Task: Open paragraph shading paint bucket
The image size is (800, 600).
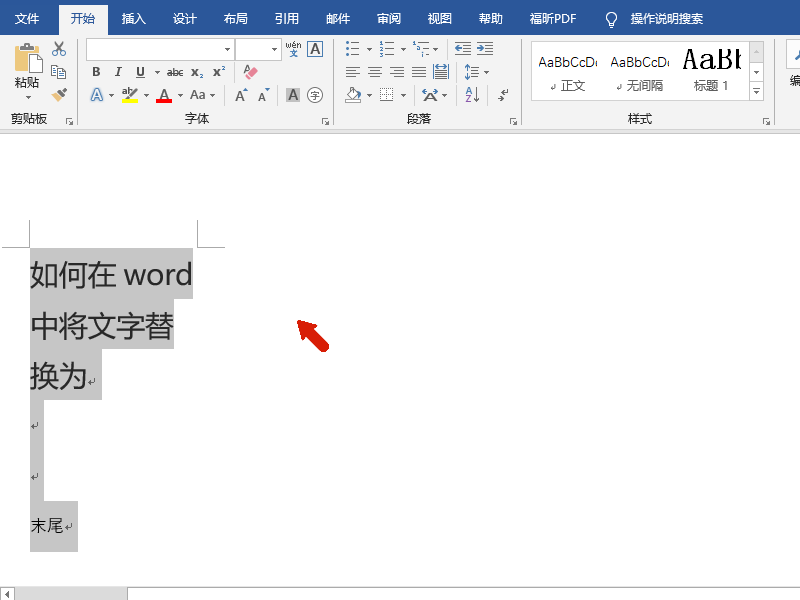Action: point(353,95)
